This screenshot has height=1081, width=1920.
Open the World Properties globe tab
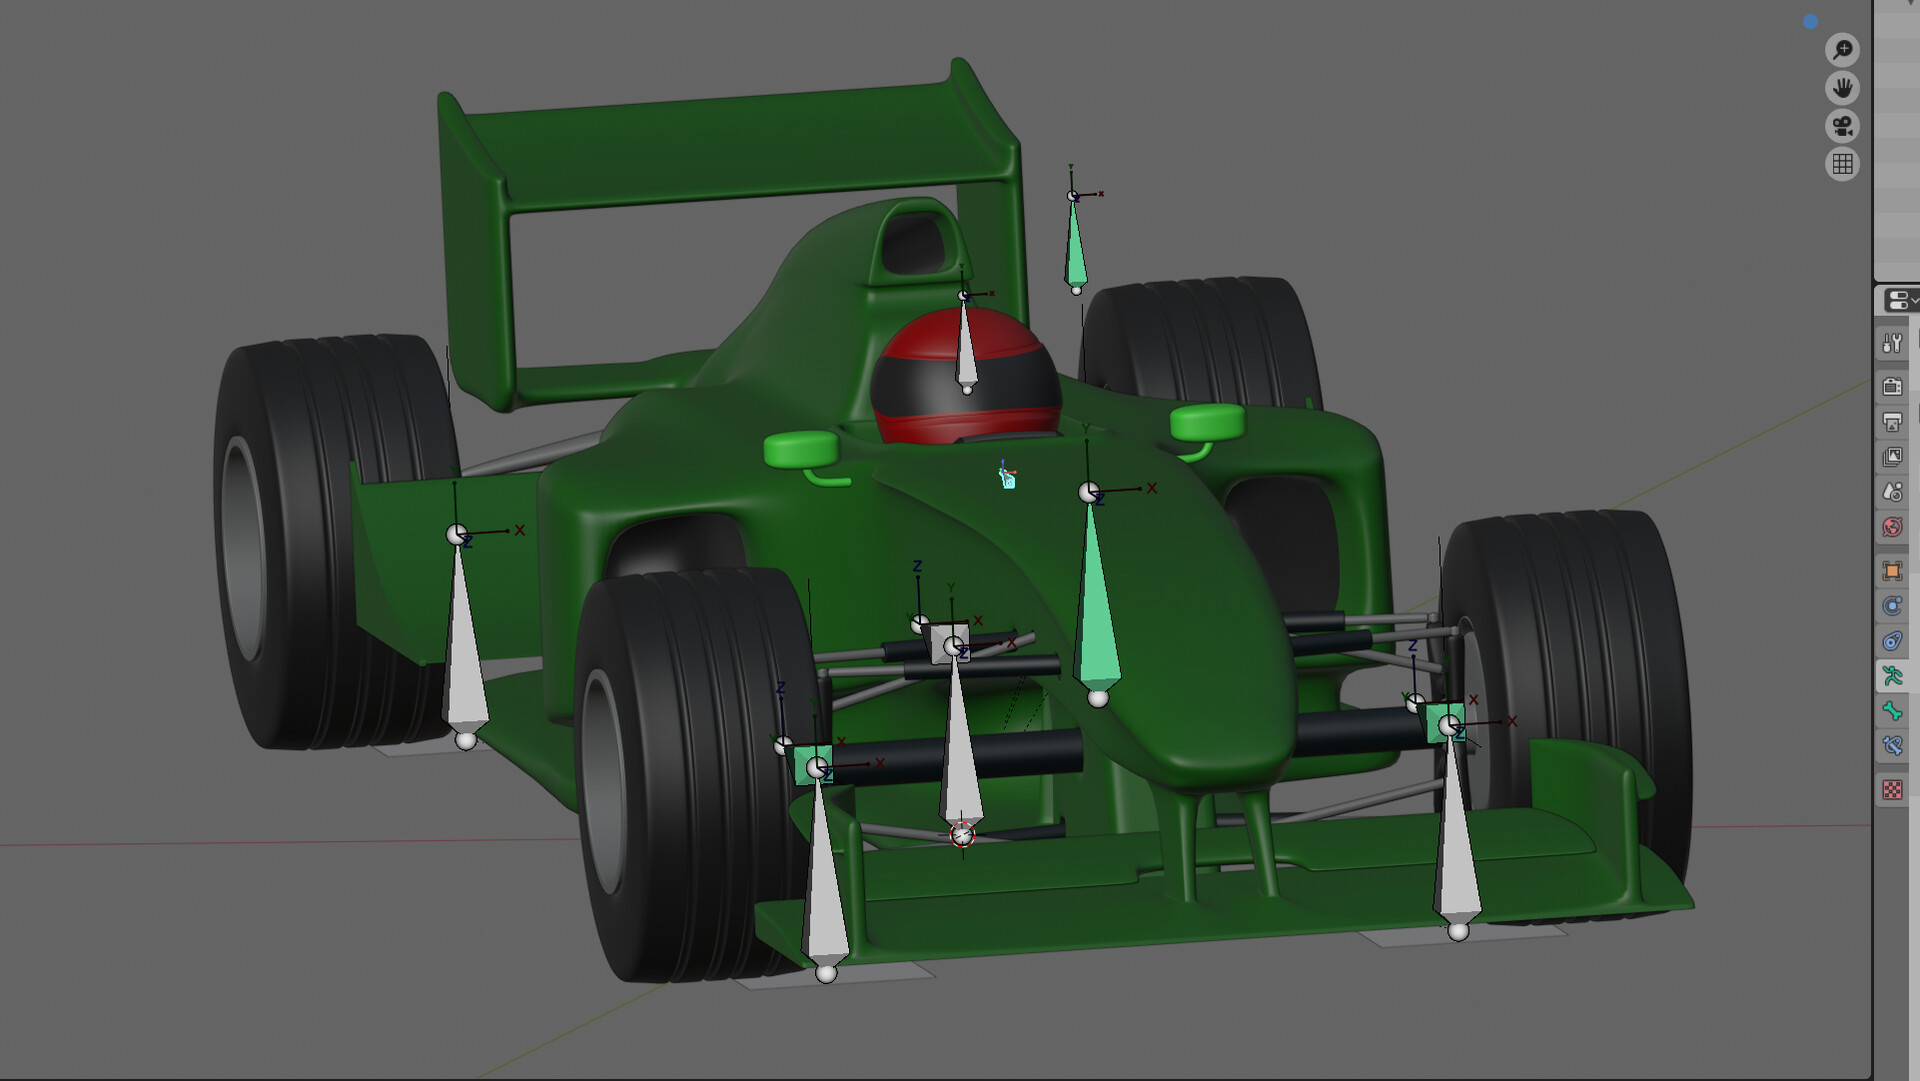coord(1893,526)
